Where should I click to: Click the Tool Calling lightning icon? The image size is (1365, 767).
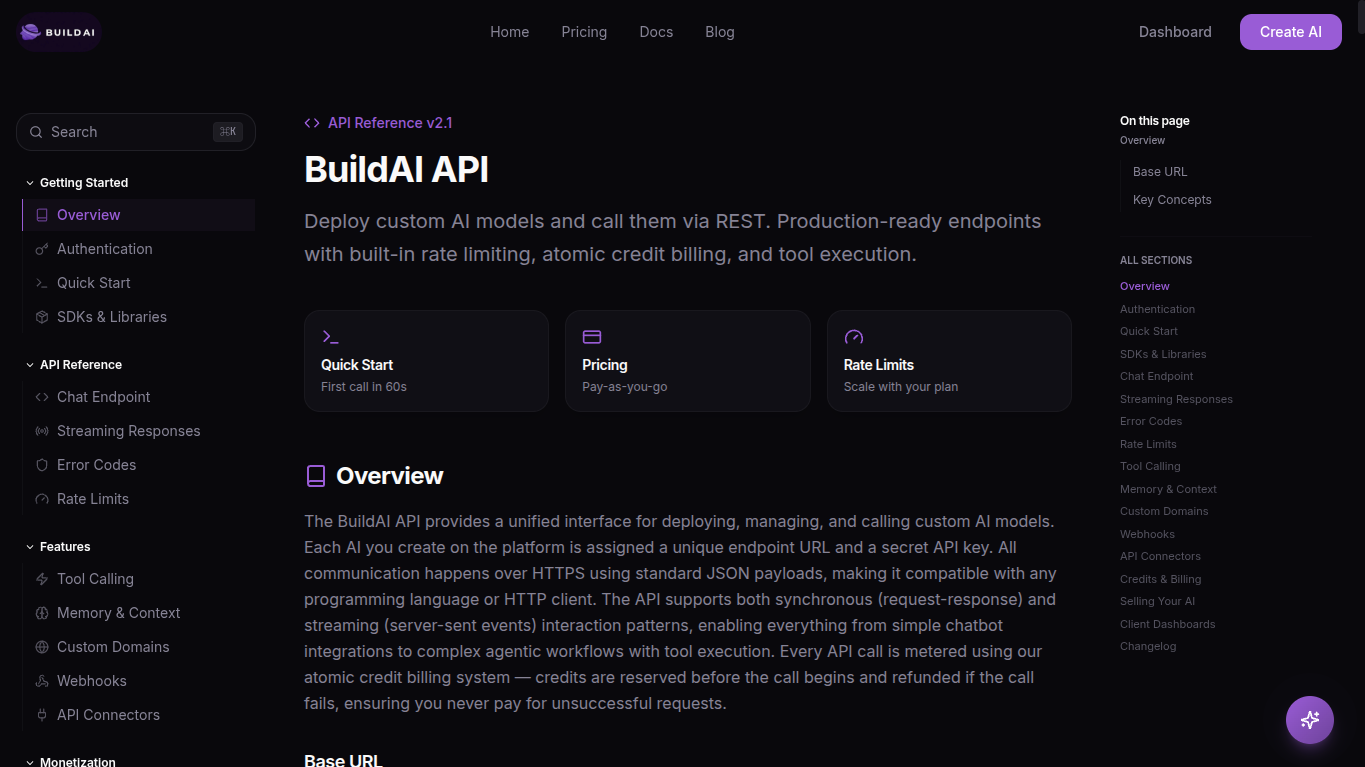pos(42,579)
